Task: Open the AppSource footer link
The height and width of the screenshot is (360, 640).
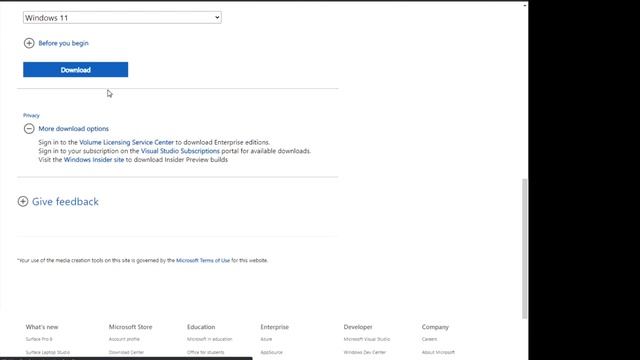Action: coord(271,352)
